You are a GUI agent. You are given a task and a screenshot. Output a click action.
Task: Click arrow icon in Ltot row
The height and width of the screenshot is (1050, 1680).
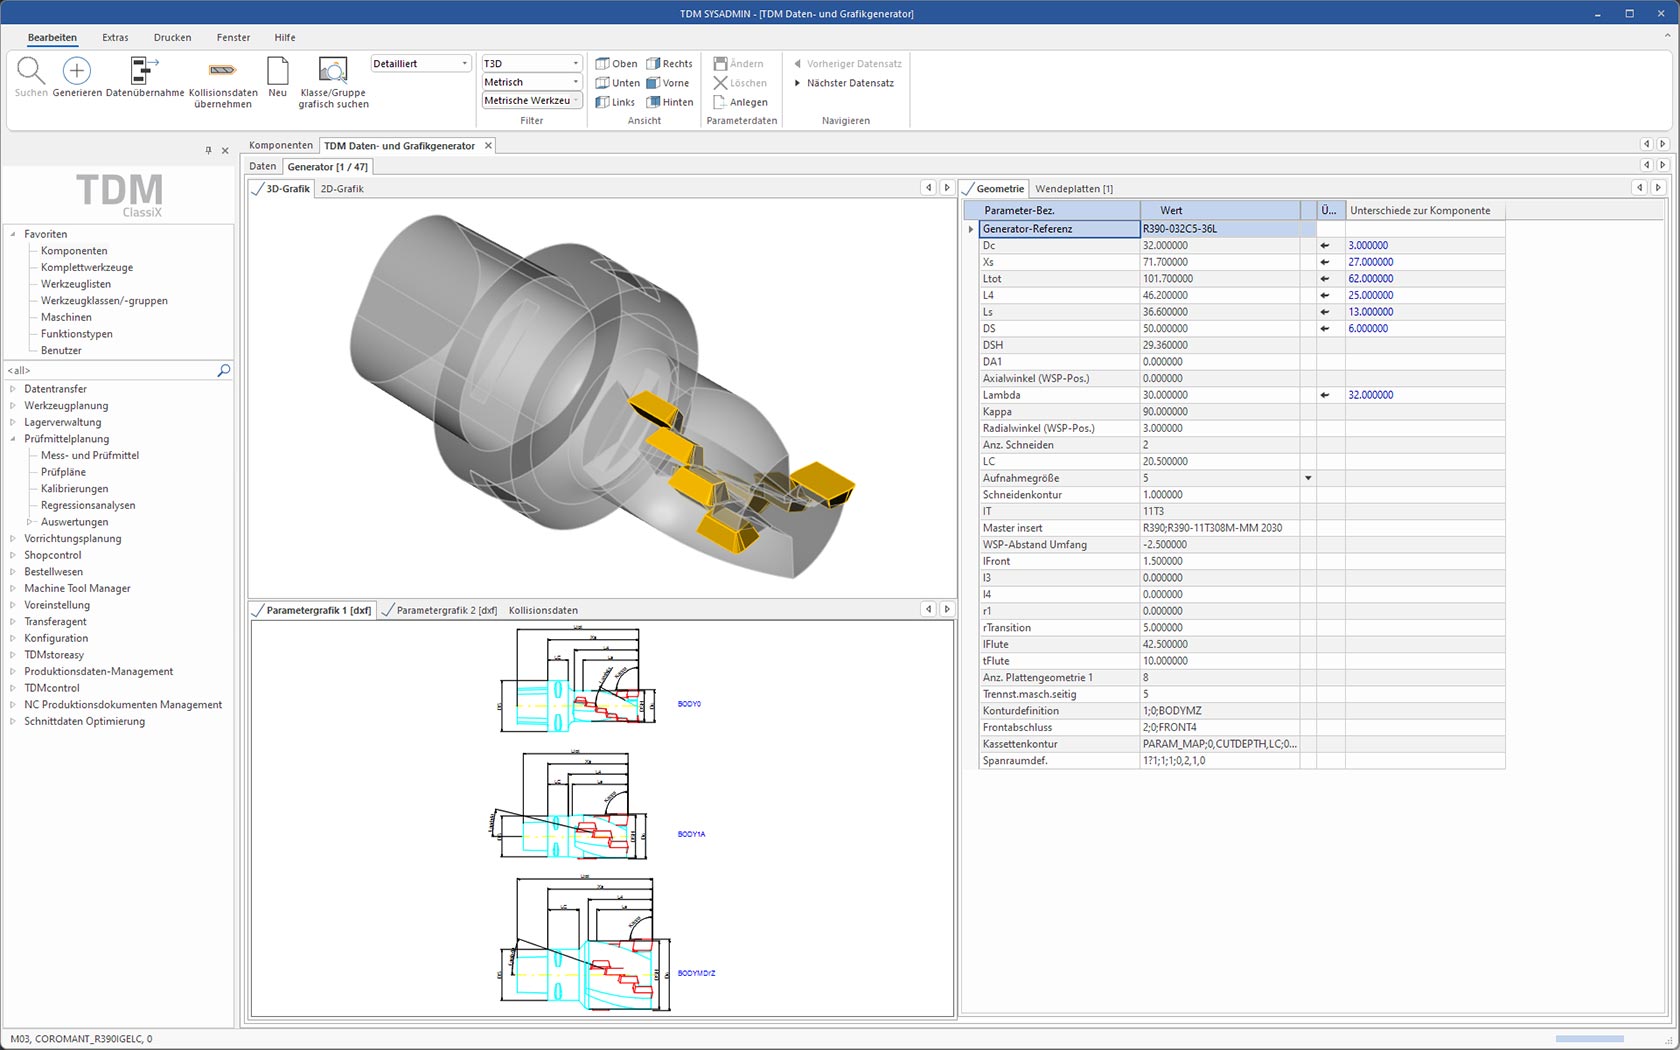(1325, 279)
